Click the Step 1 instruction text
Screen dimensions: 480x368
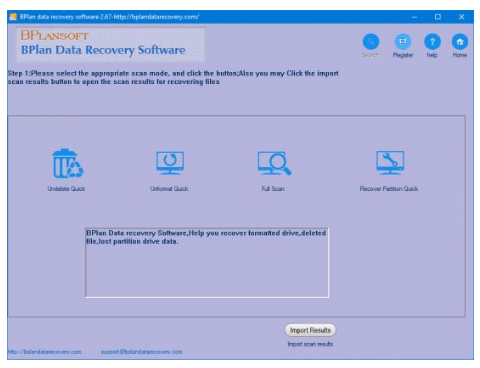173,77
